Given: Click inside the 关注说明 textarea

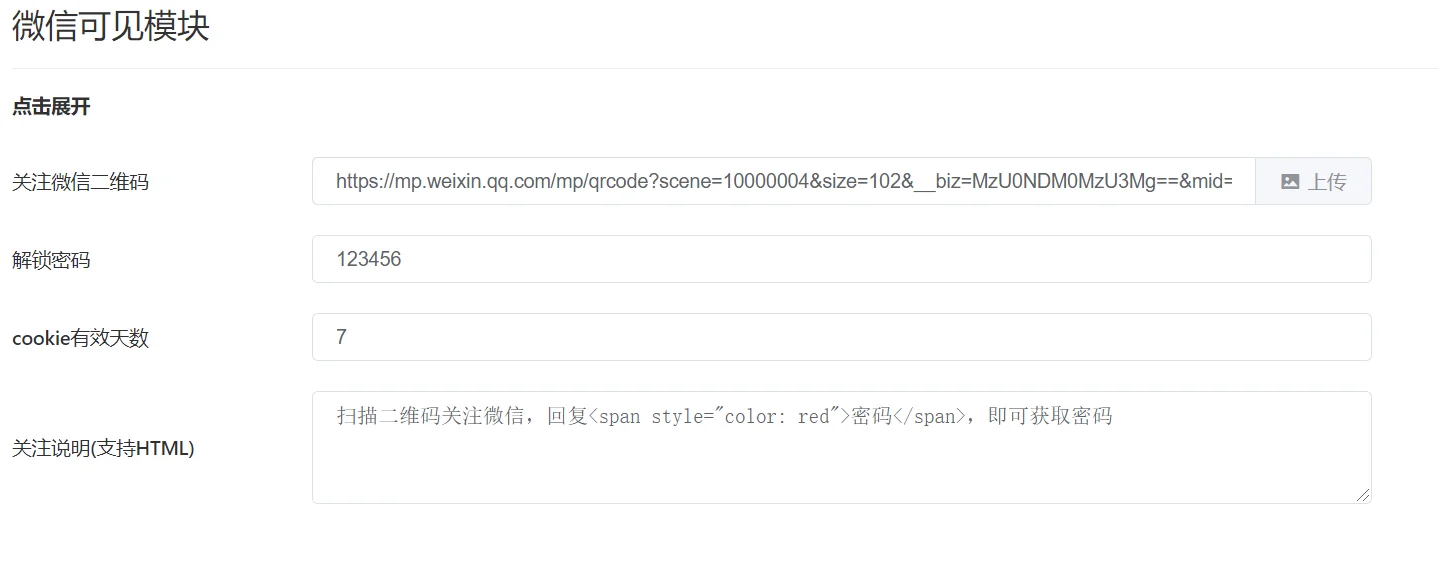Looking at the screenshot, I should click(x=841, y=447).
